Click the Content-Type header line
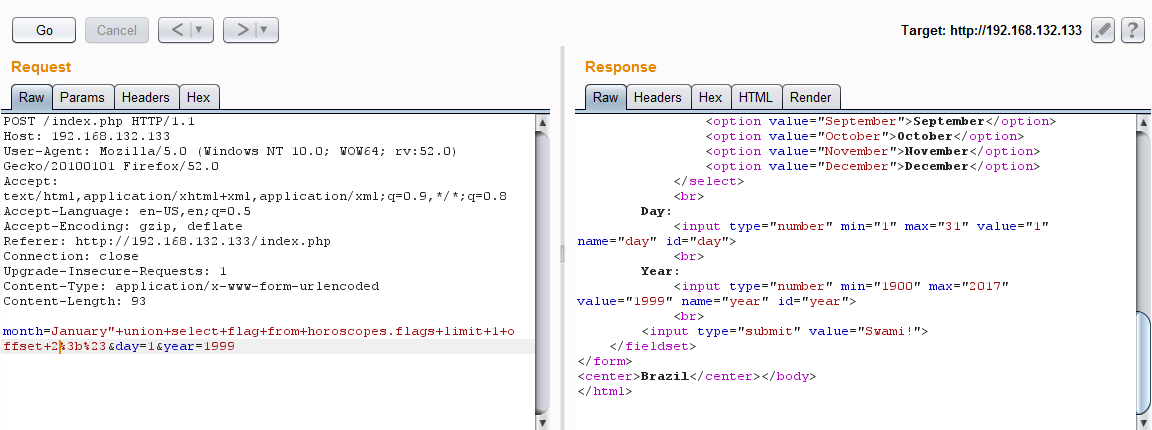Screen dimensions: 1152x430 (191, 286)
